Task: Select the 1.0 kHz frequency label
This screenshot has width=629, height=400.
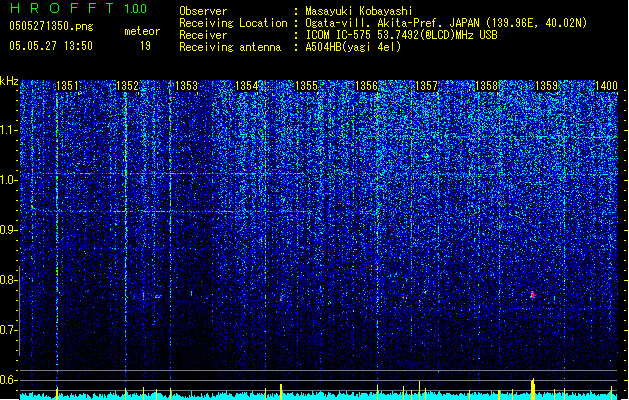Action: (8, 180)
